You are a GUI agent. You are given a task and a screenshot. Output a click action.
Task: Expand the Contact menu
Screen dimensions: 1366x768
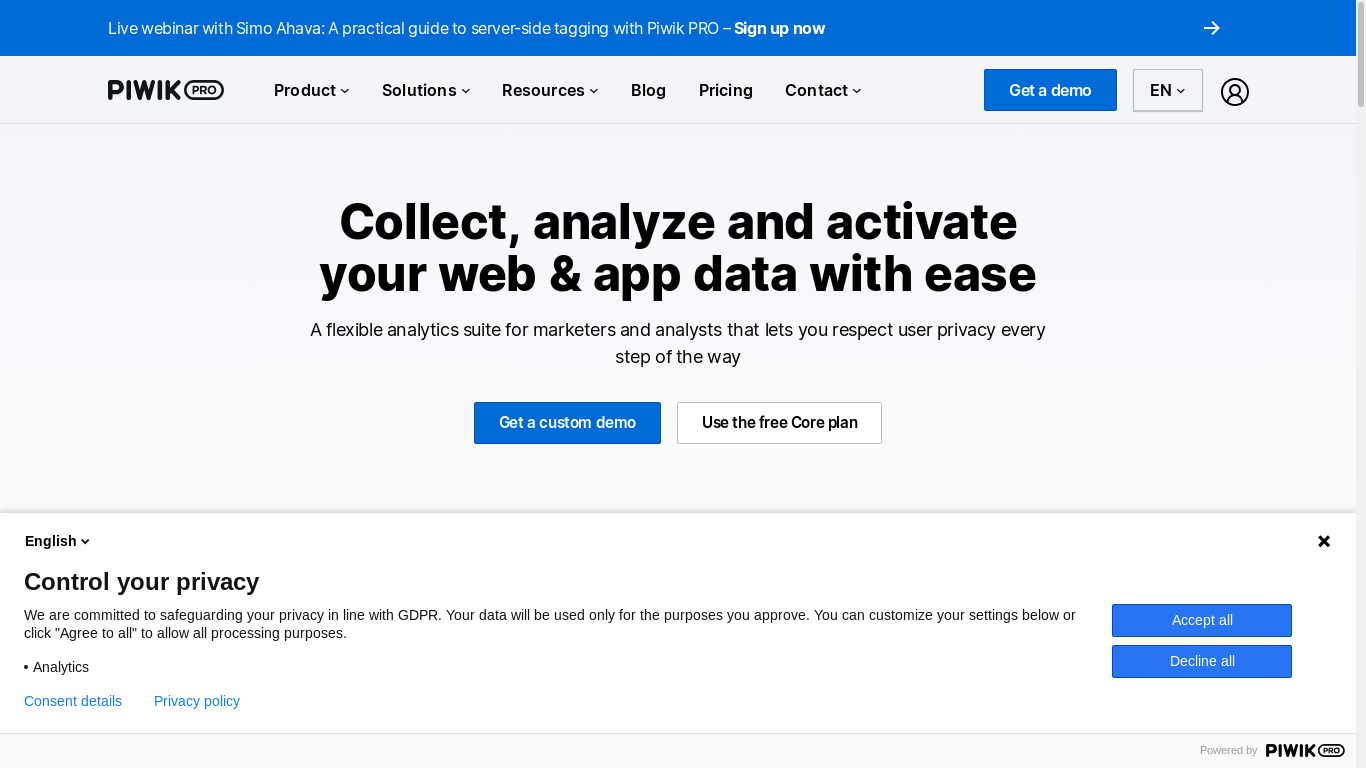point(823,90)
